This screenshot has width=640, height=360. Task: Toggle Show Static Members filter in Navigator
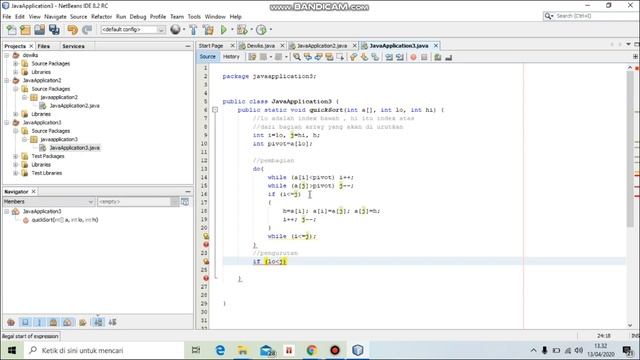pos(39,322)
